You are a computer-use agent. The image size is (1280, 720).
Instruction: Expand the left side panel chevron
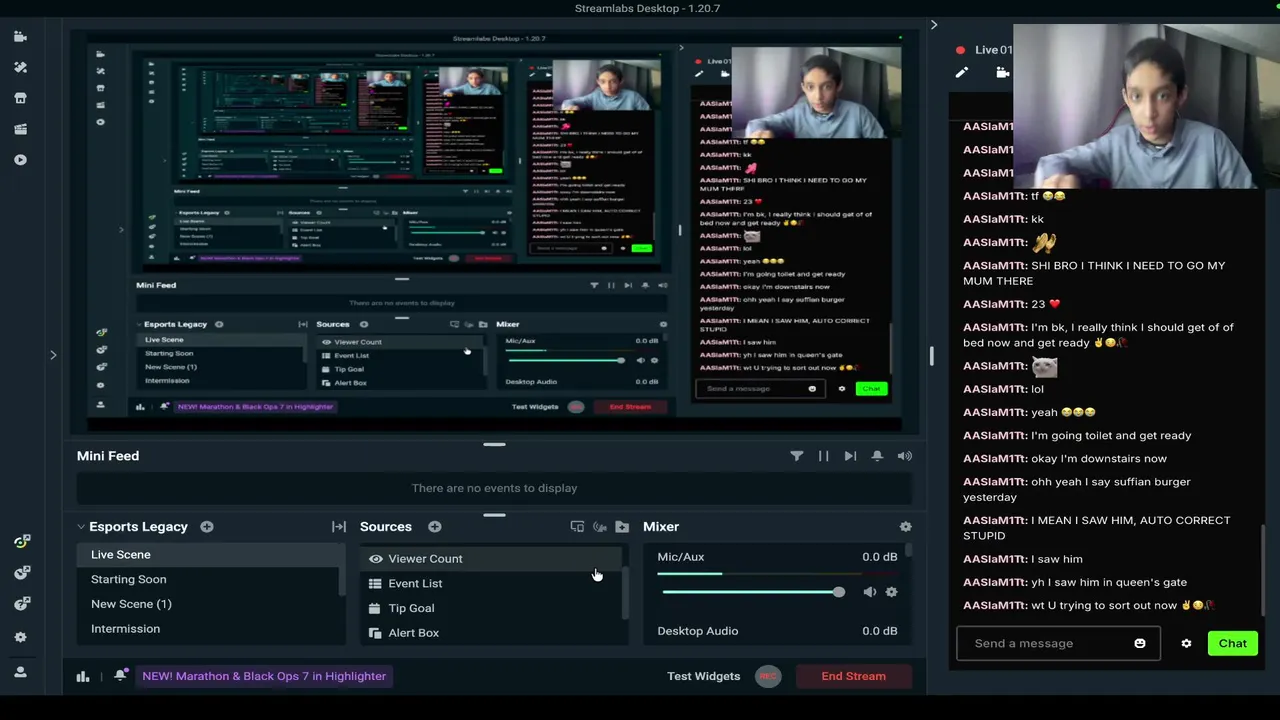pyautogui.click(x=53, y=354)
